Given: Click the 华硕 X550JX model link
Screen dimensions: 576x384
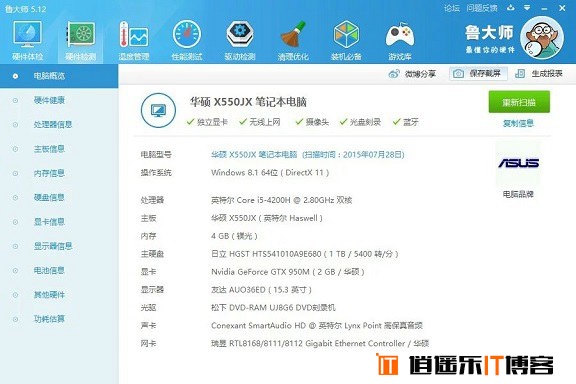Looking at the screenshot, I should [x=307, y=155].
